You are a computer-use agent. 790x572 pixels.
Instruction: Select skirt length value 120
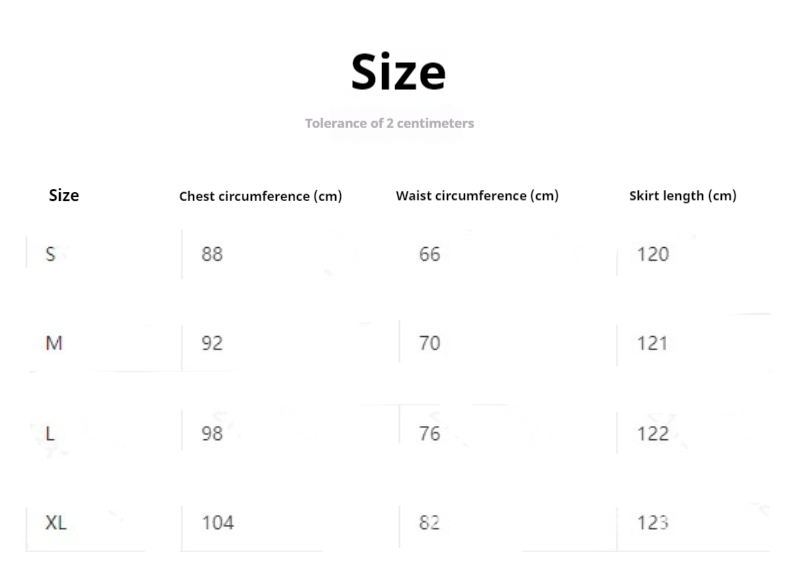(653, 254)
